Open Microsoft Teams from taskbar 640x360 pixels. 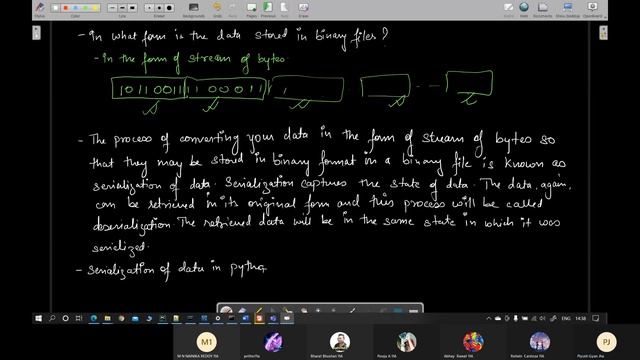pyautogui.click(x=273, y=318)
